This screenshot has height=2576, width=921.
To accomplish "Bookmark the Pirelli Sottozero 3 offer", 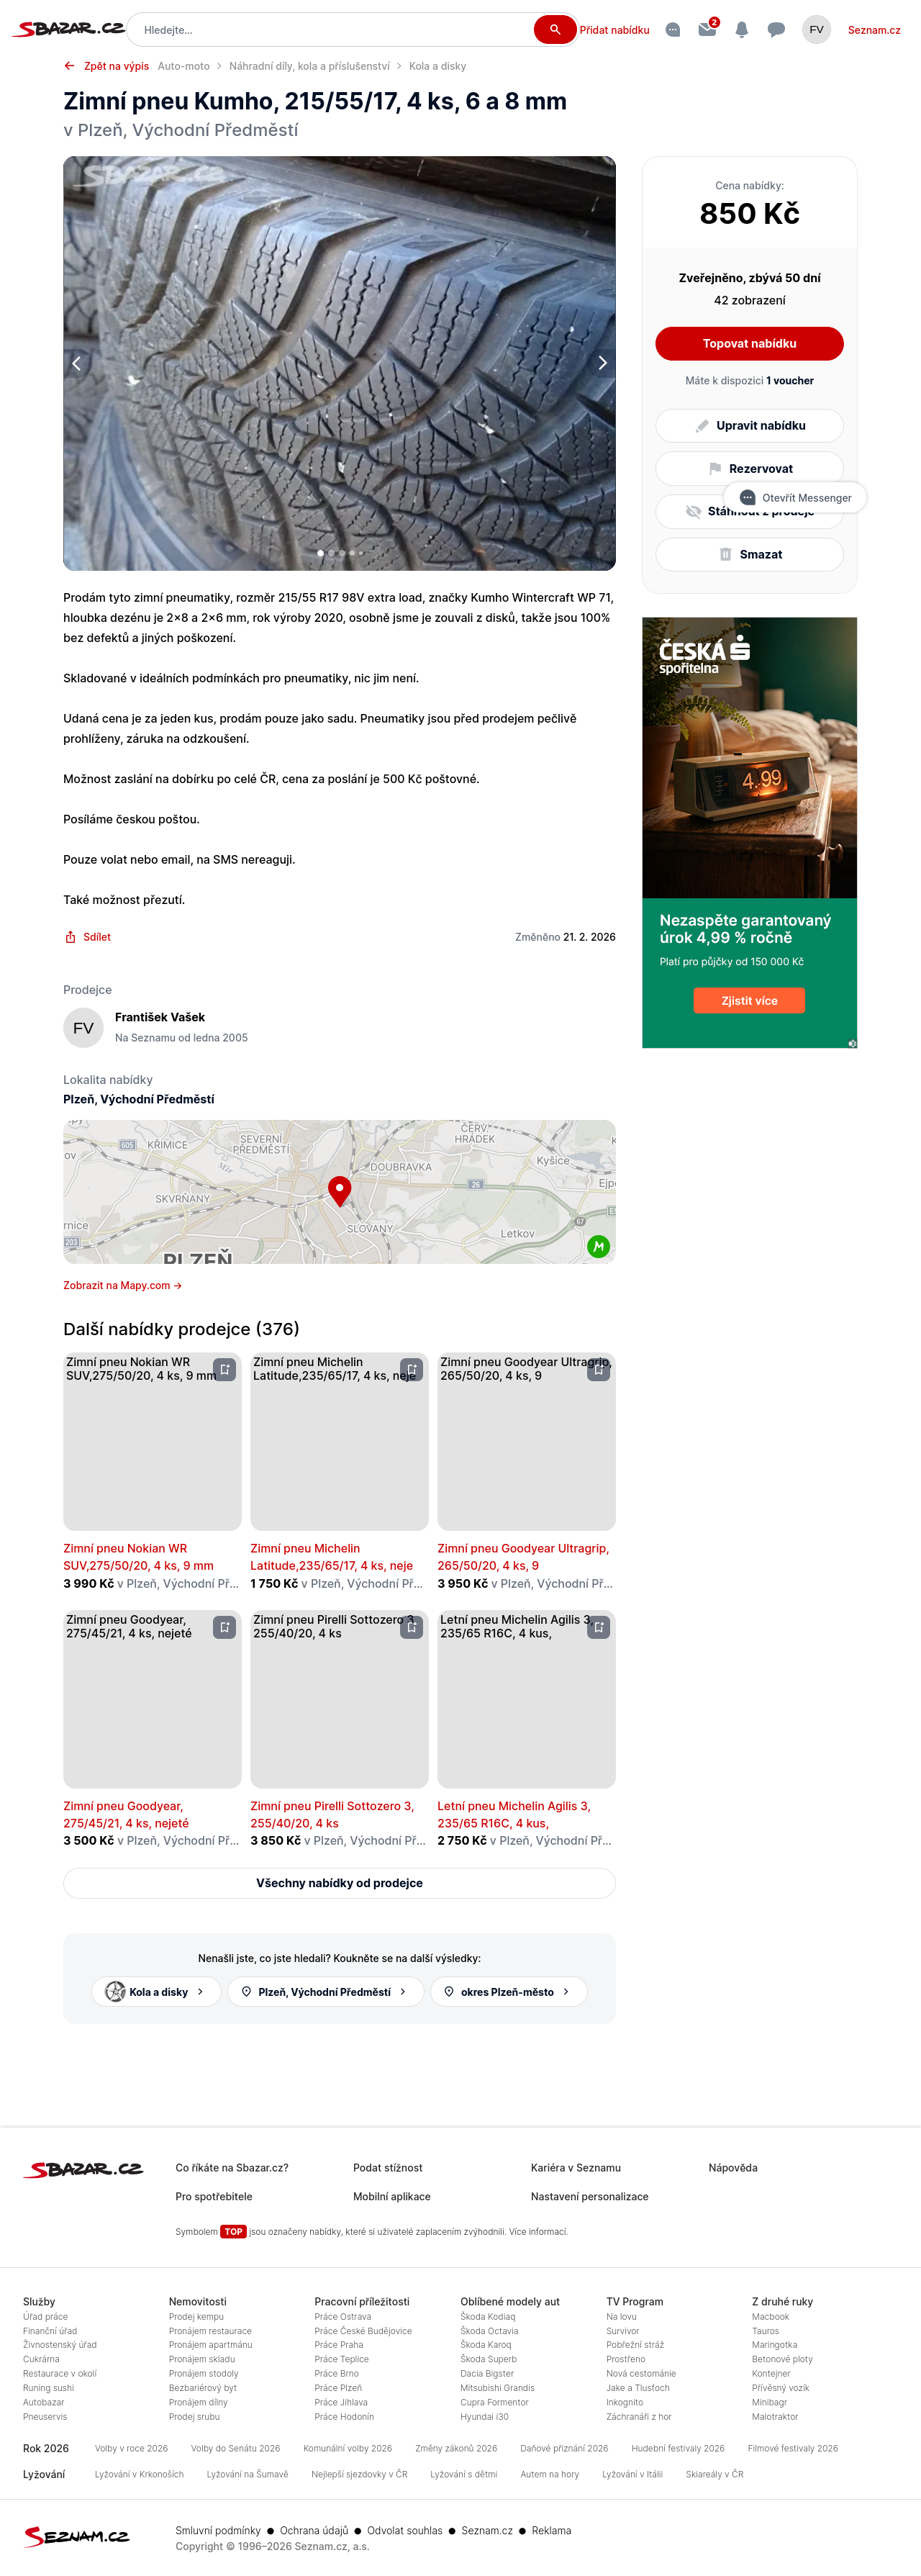I will (x=411, y=1627).
